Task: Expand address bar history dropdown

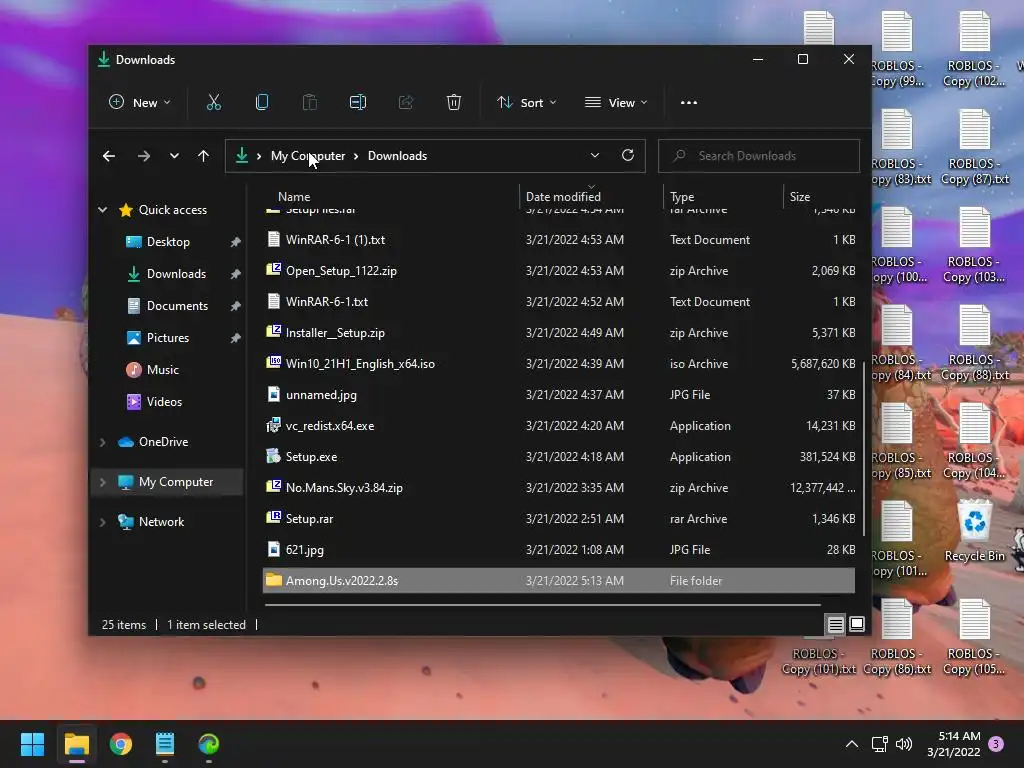Action: coord(594,155)
